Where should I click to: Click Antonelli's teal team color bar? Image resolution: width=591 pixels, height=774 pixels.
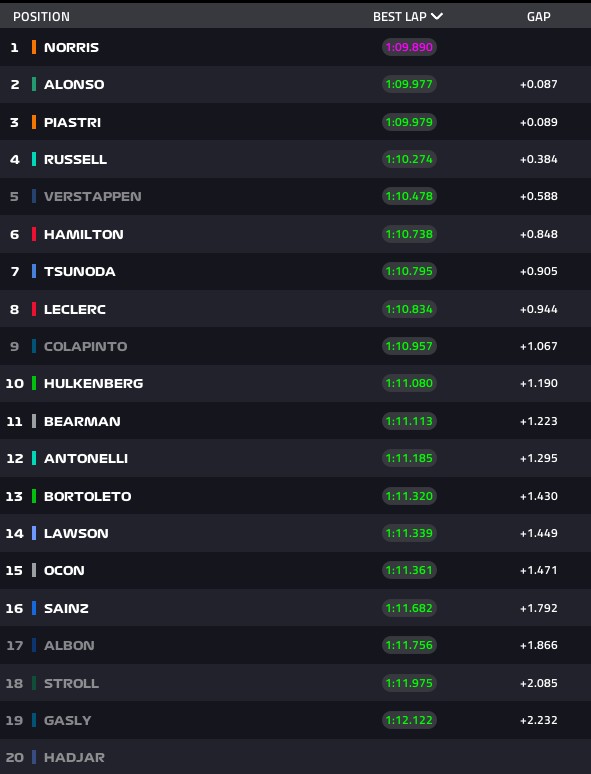coord(34,458)
